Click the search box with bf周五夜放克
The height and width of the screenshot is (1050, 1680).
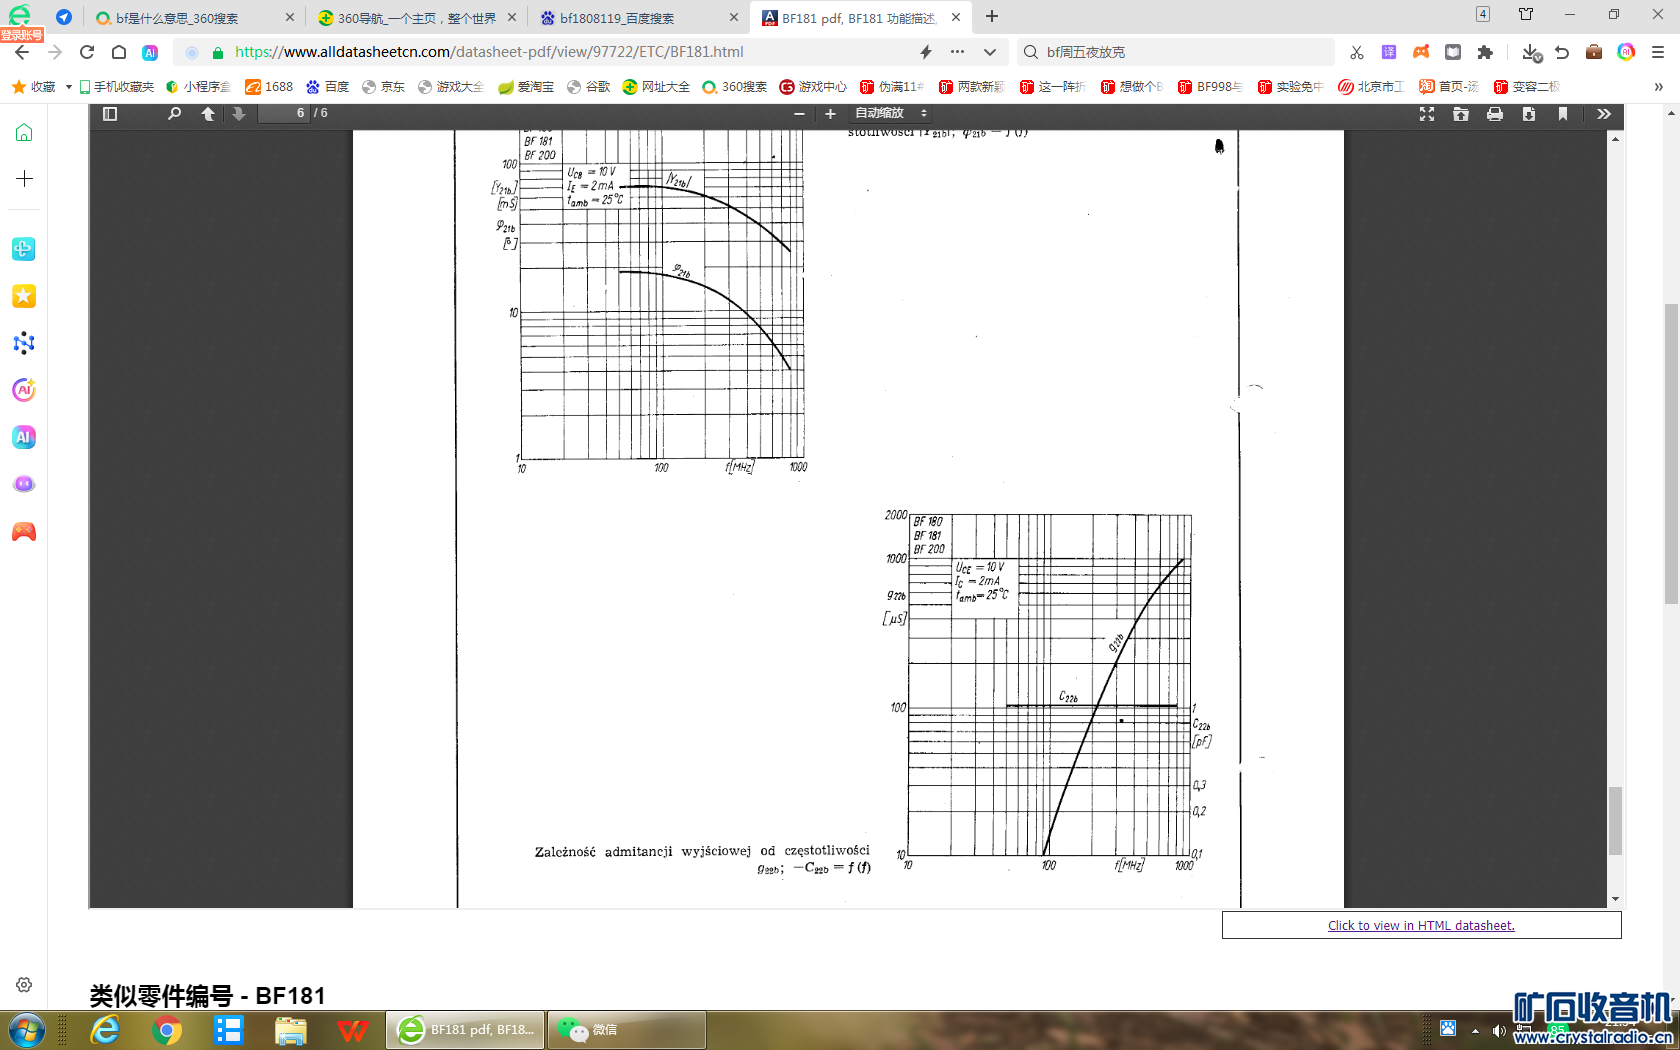(1176, 52)
